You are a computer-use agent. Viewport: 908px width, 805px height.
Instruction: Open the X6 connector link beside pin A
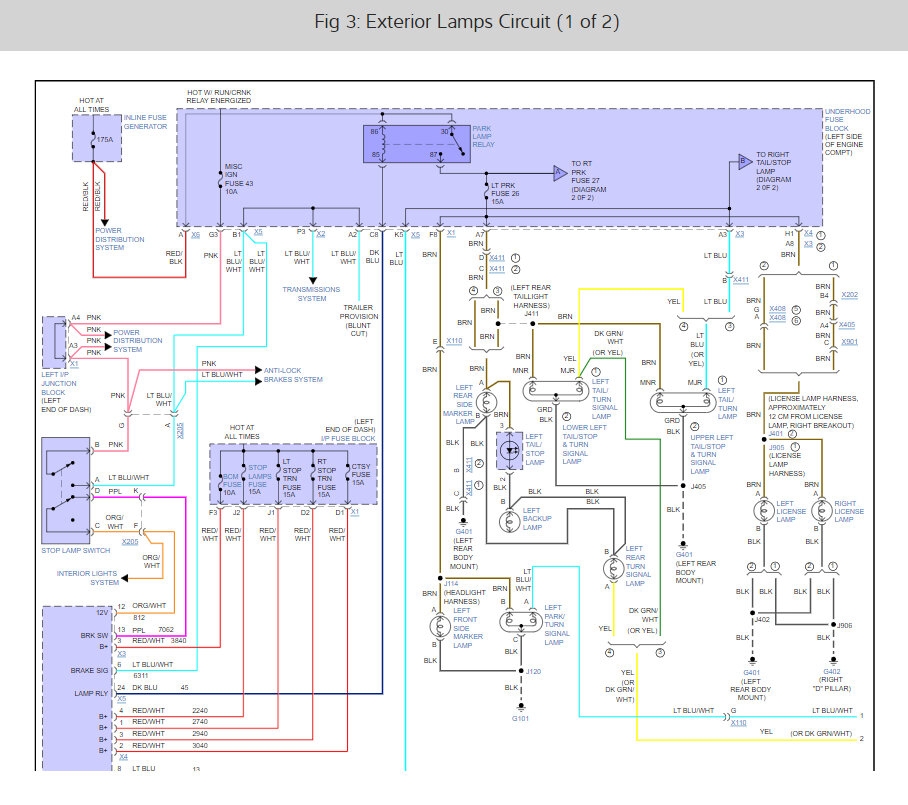(x=196, y=235)
